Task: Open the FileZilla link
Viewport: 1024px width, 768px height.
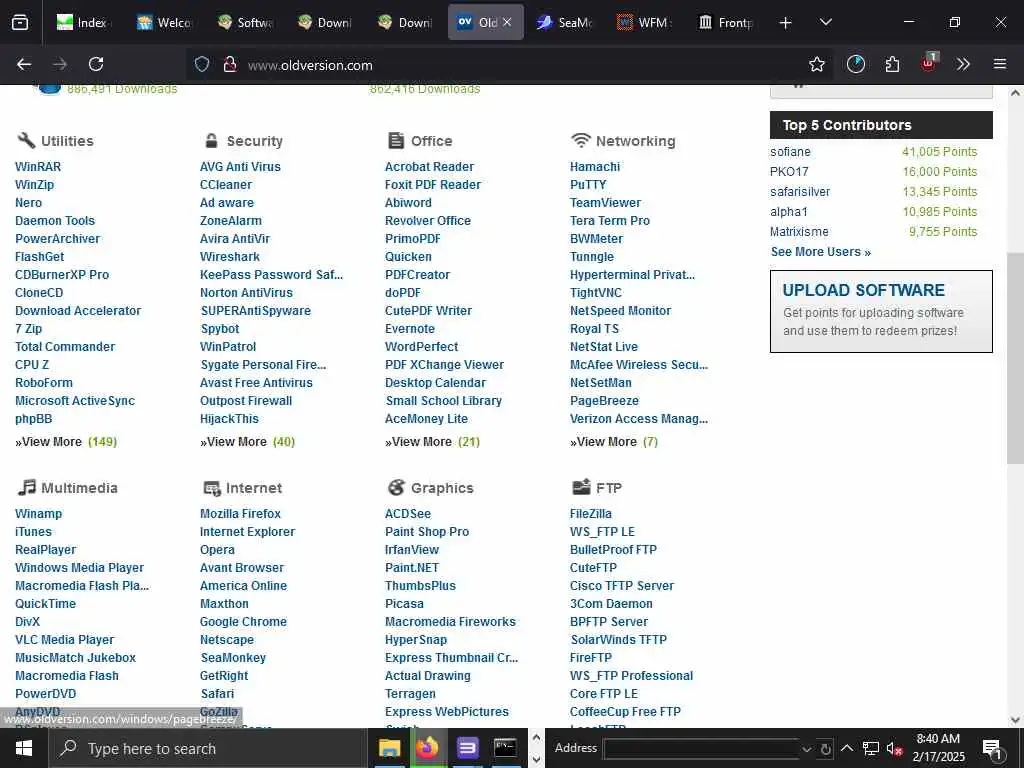Action: pos(590,514)
